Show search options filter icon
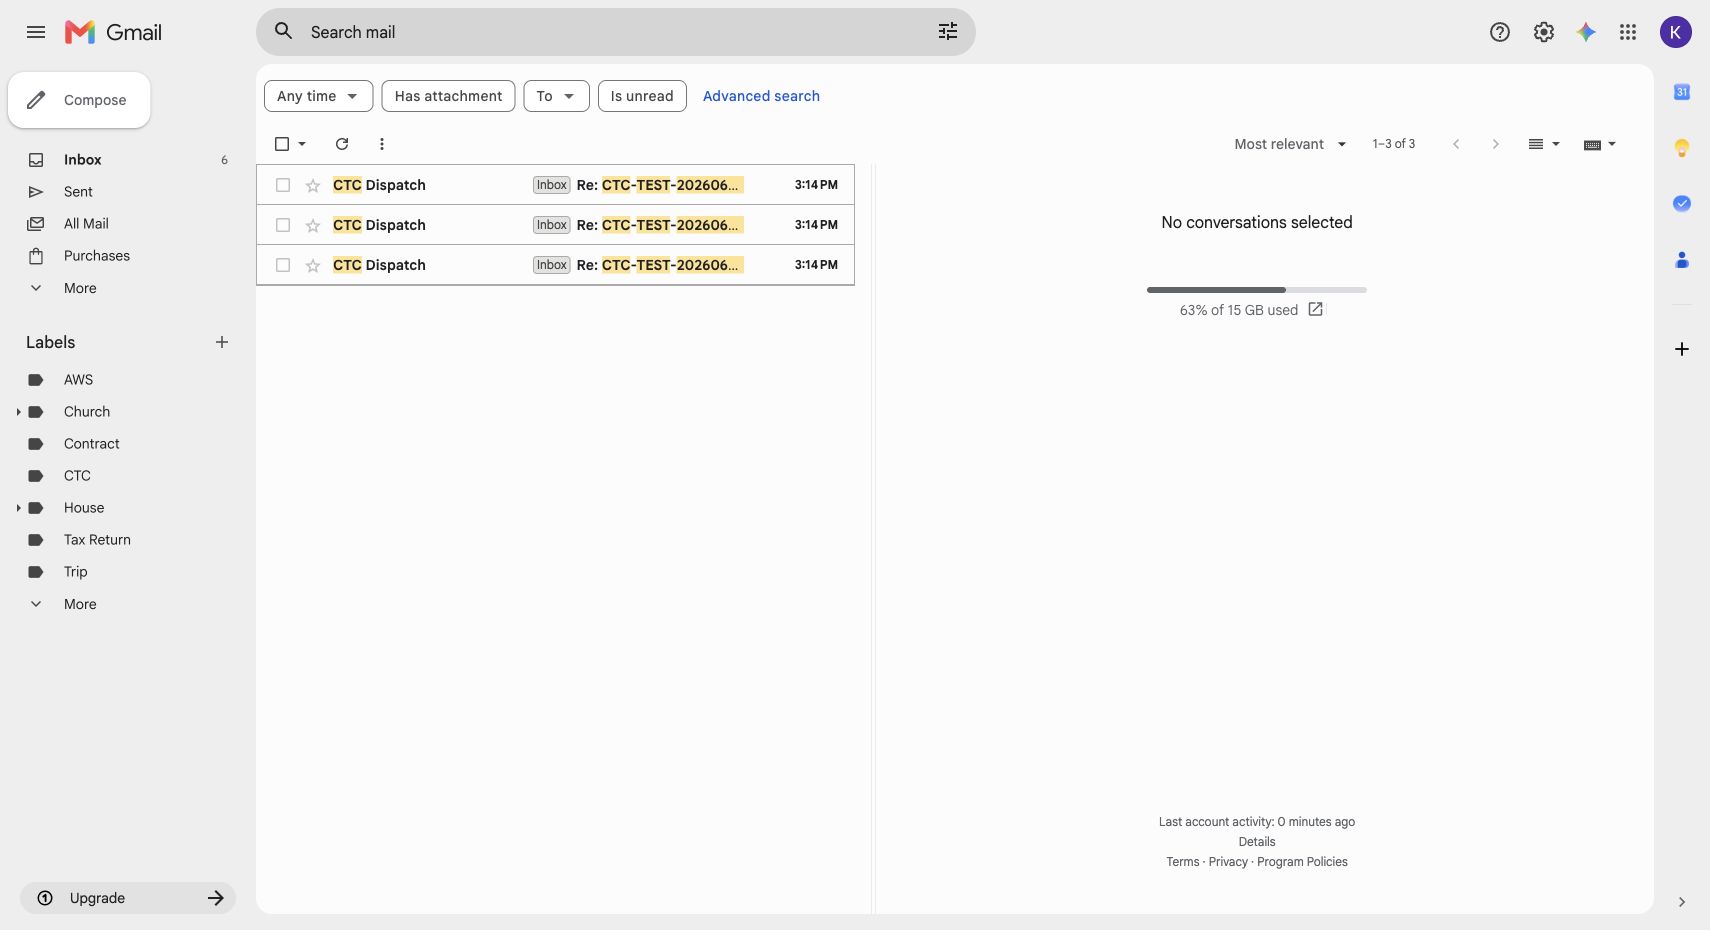 (948, 31)
